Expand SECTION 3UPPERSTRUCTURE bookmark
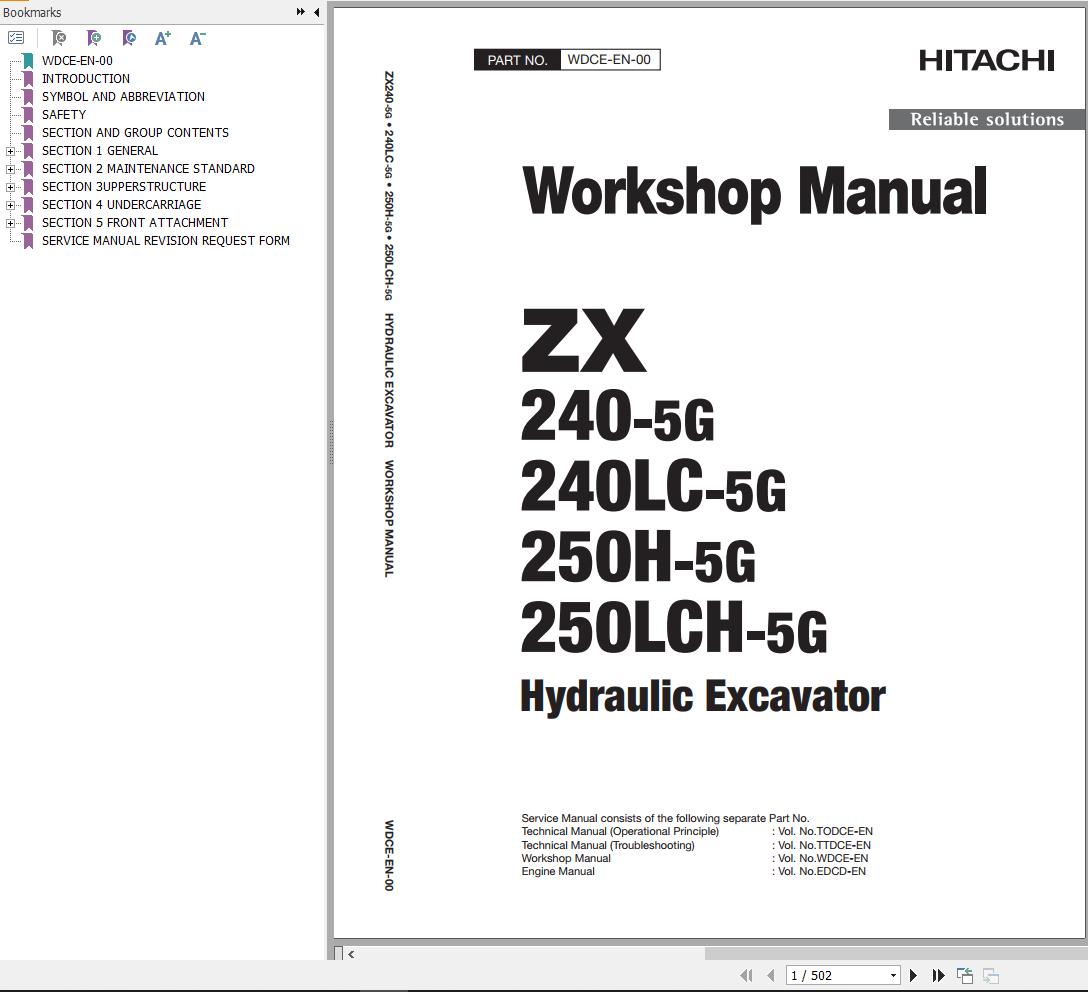Screen dimensions: 1088x992 [10, 187]
